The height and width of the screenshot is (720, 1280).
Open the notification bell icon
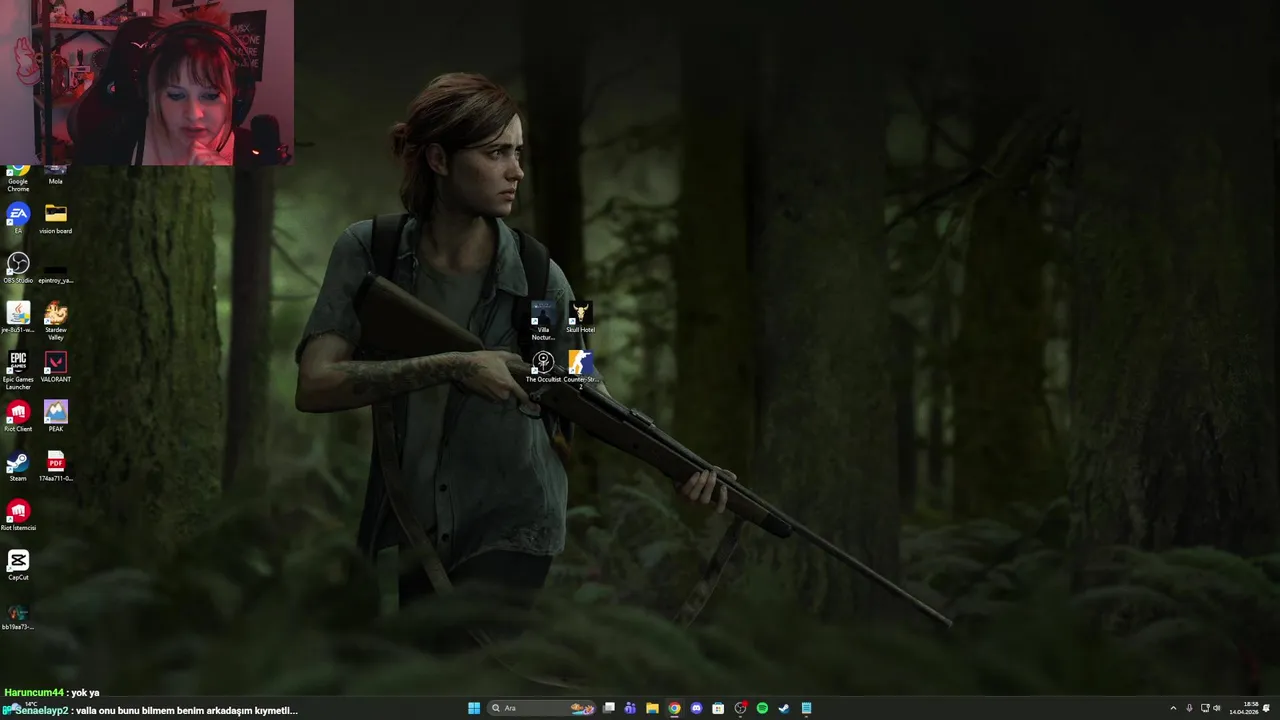click(x=1267, y=708)
